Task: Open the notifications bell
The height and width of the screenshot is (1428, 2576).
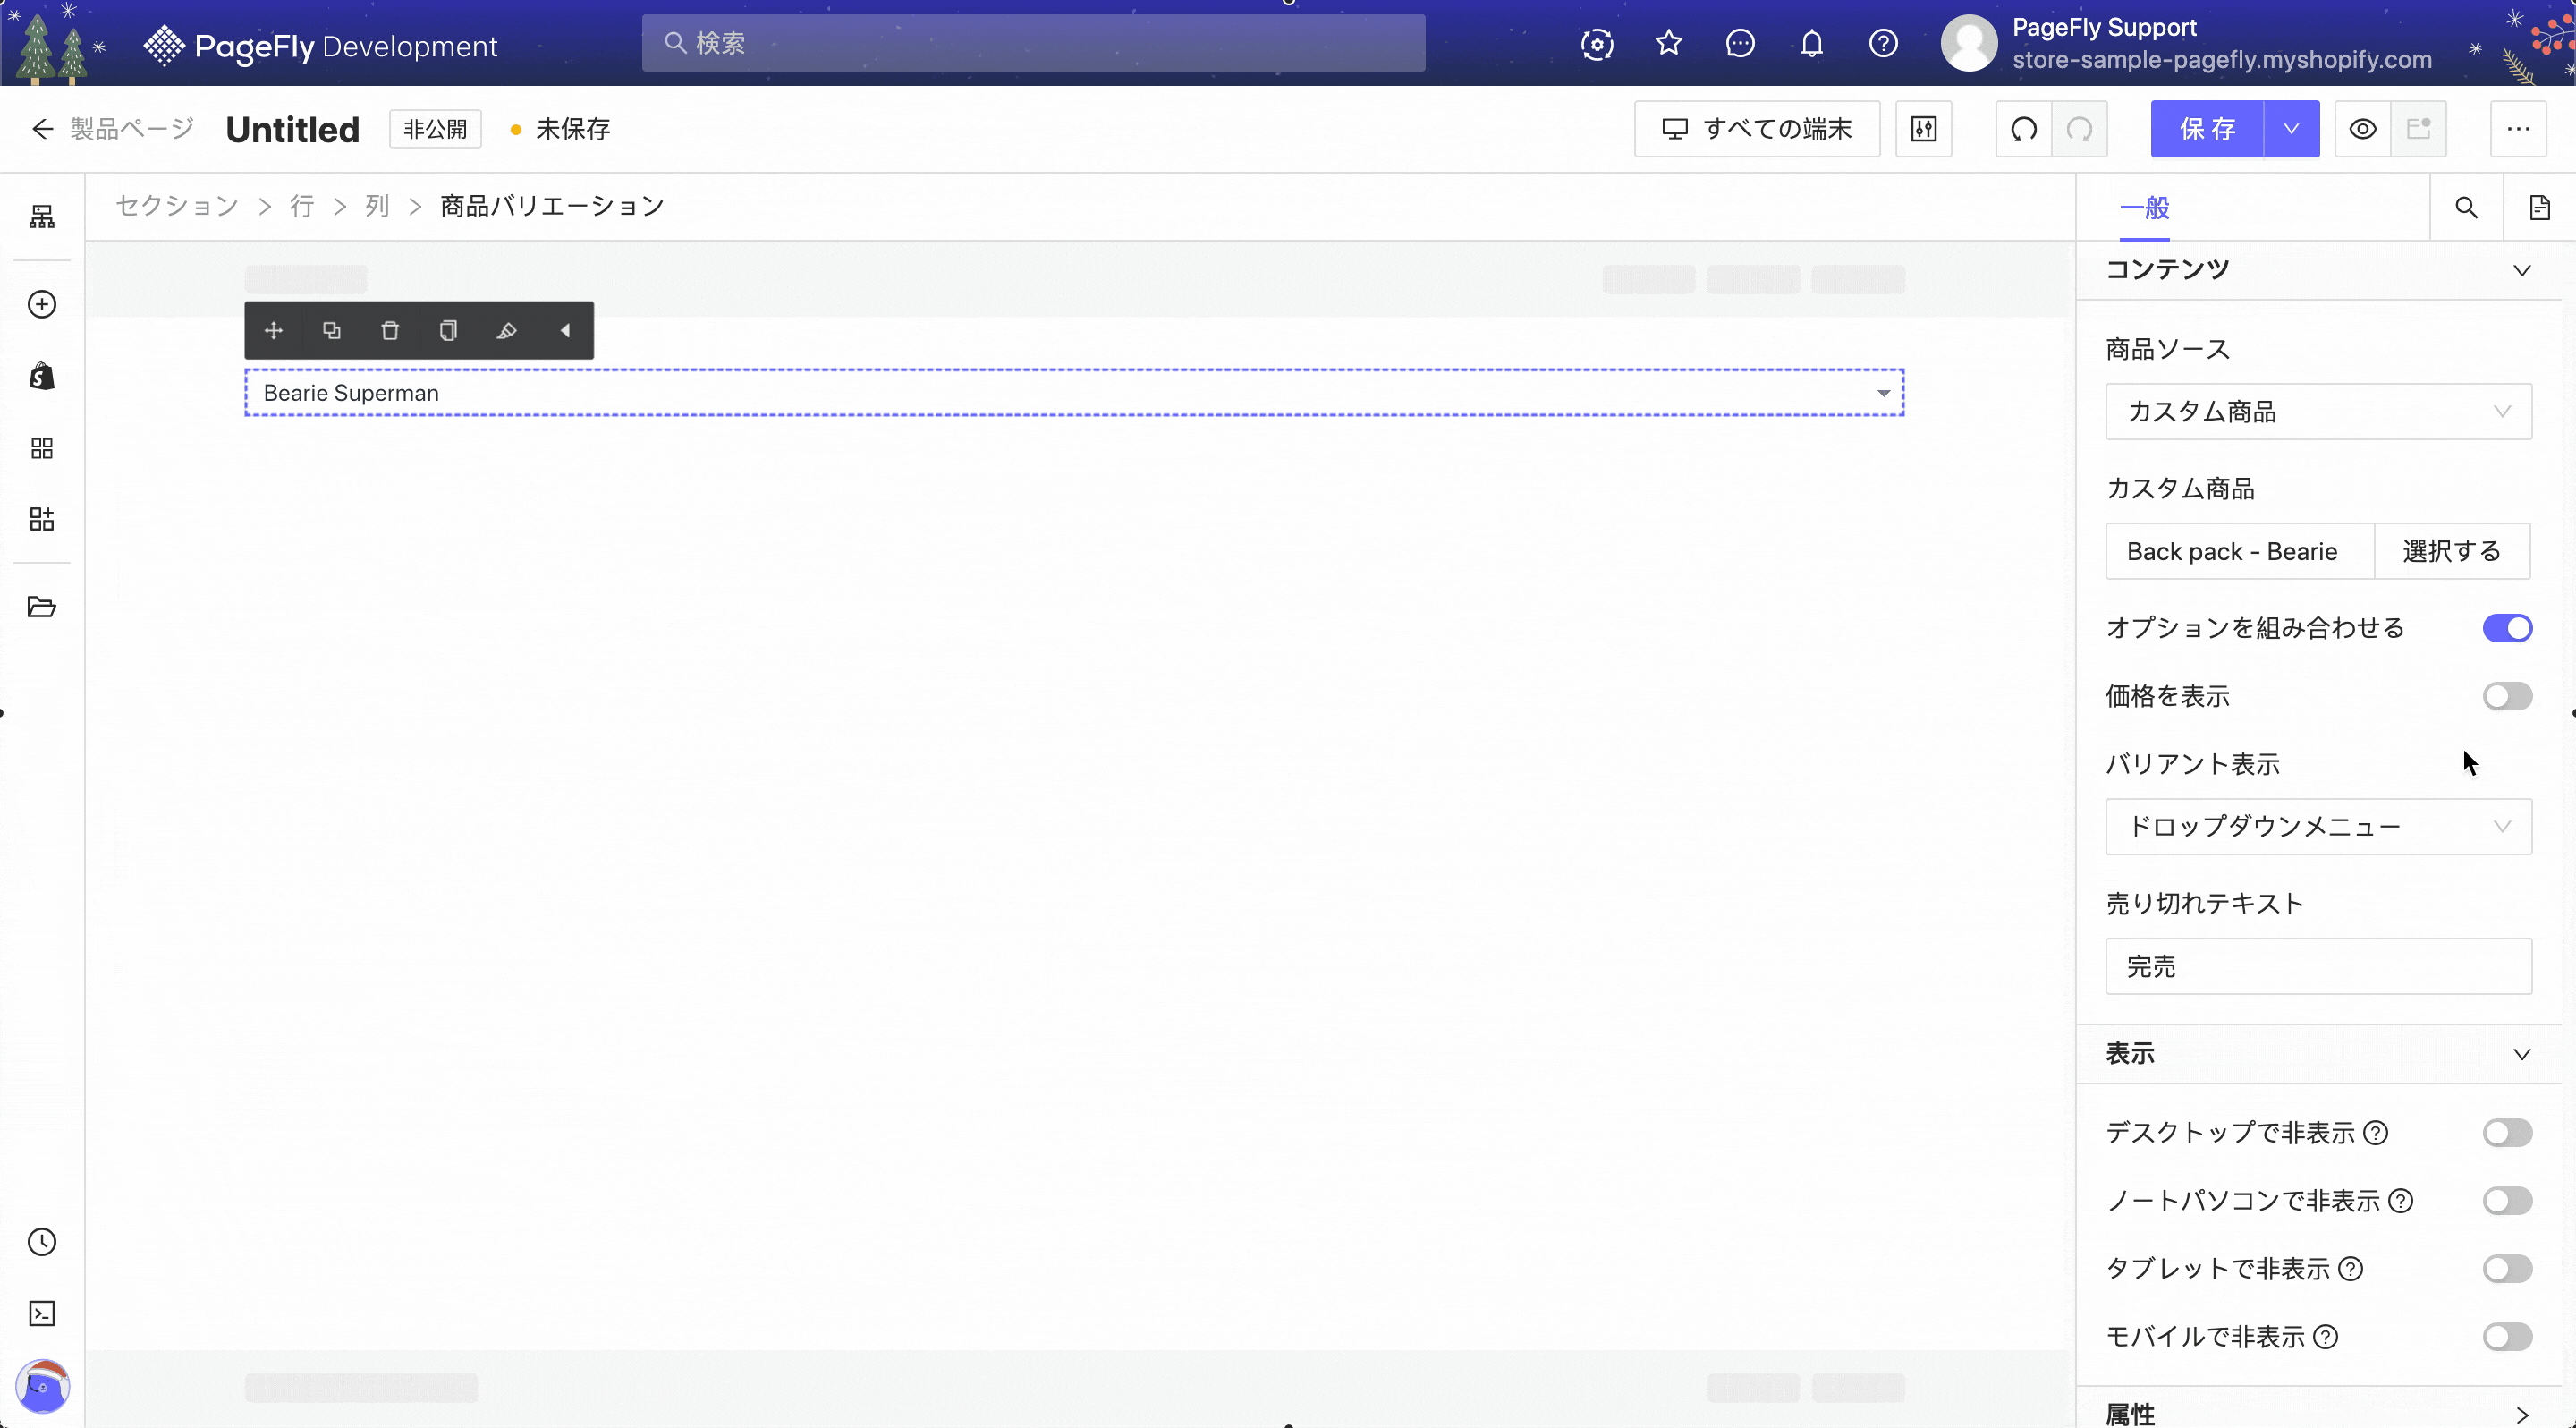Action: (x=1812, y=43)
